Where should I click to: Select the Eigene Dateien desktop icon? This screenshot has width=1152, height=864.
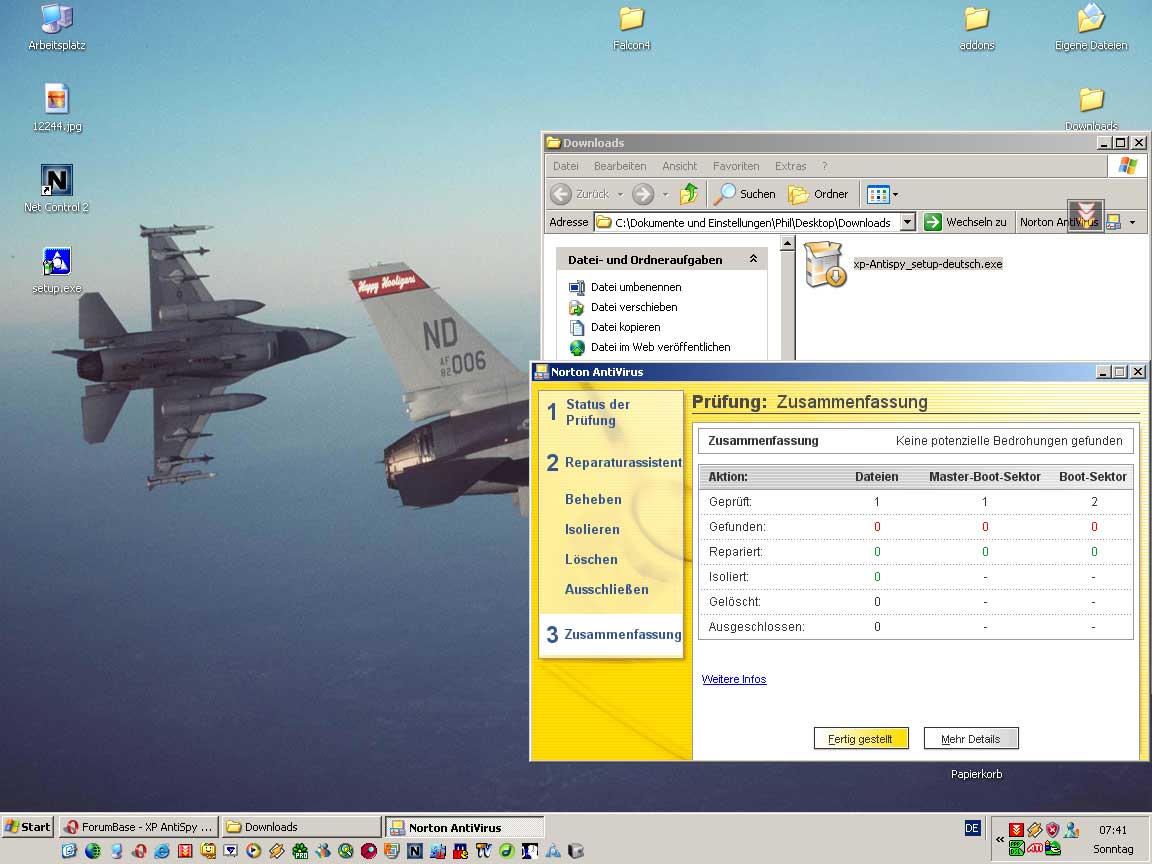tap(1091, 28)
